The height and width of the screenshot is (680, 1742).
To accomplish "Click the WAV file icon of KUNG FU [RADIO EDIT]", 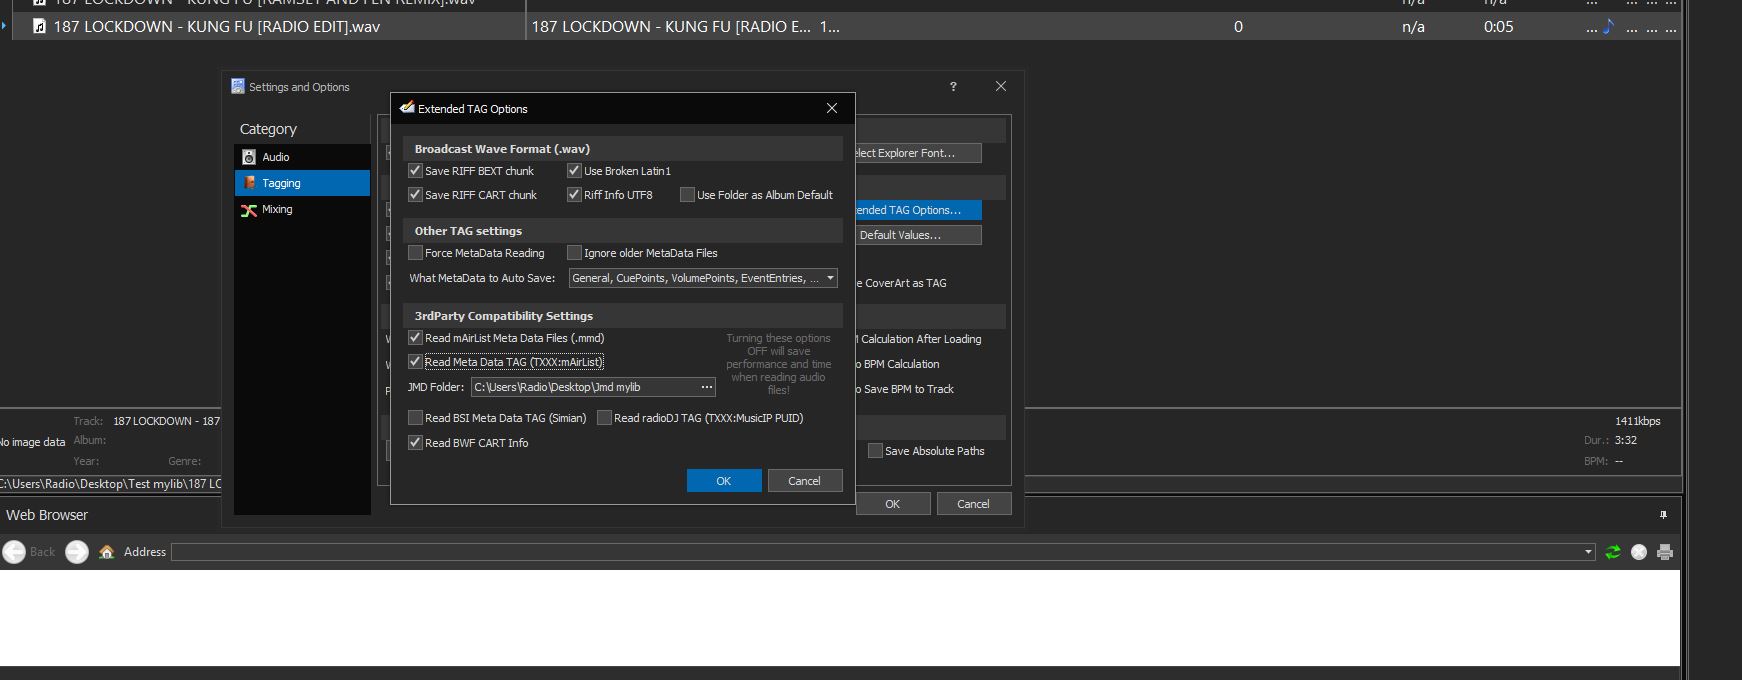I will coord(39,27).
